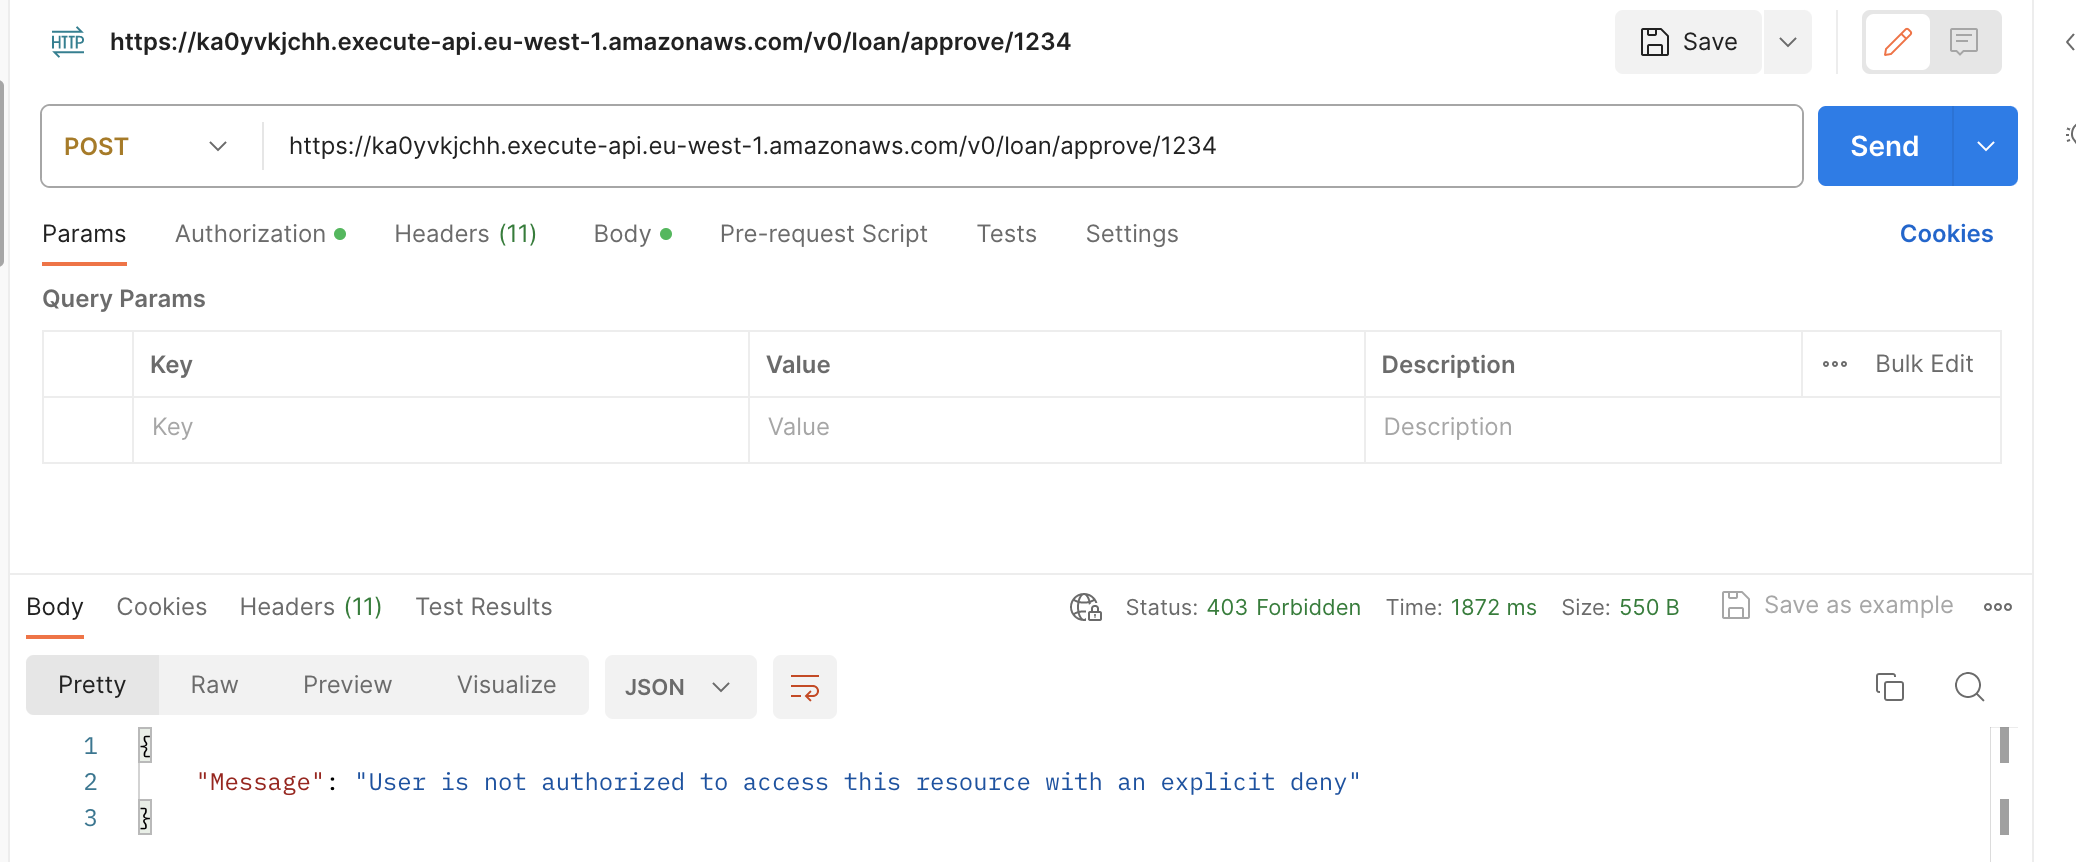This screenshot has height=862, width=2076.
Task: Click the Value input cell
Action: coord(1057,428)
